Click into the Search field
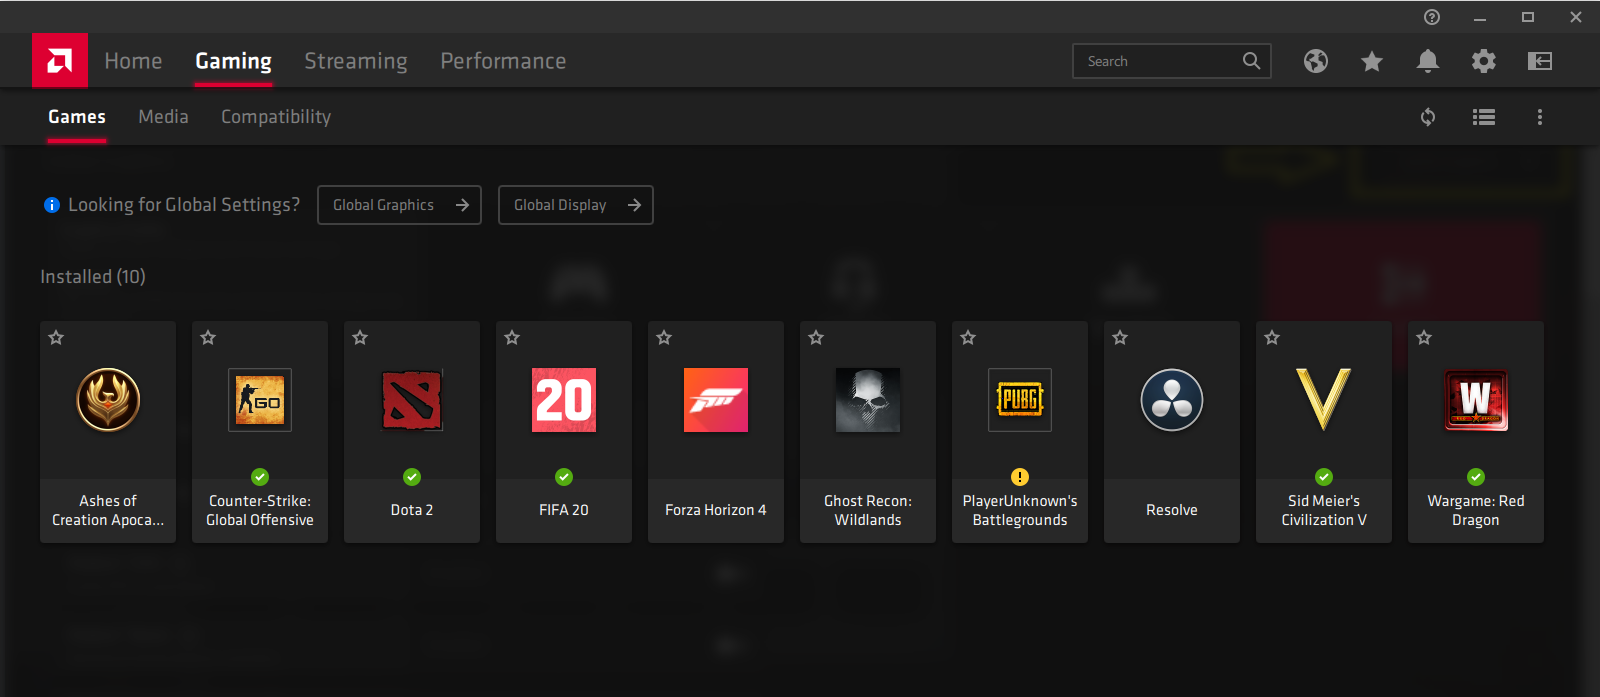 tap(1172, 61)
